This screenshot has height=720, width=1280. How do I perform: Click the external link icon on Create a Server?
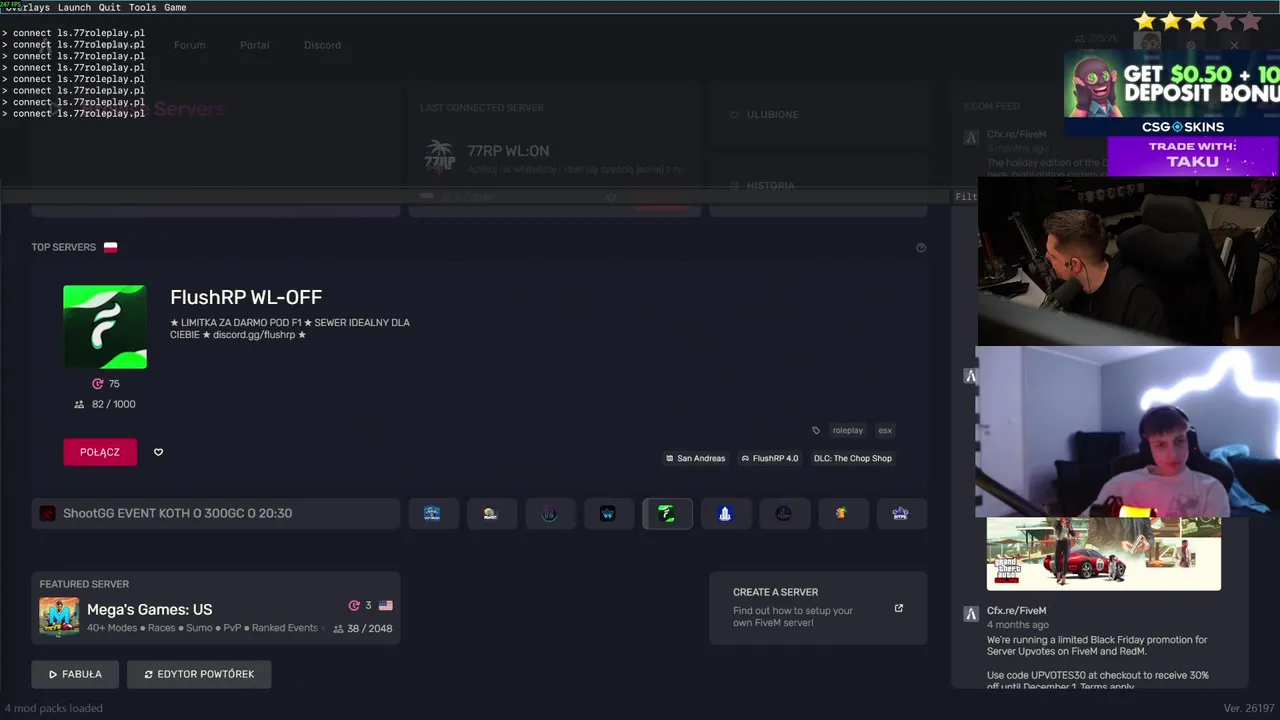tap(898, 608)
